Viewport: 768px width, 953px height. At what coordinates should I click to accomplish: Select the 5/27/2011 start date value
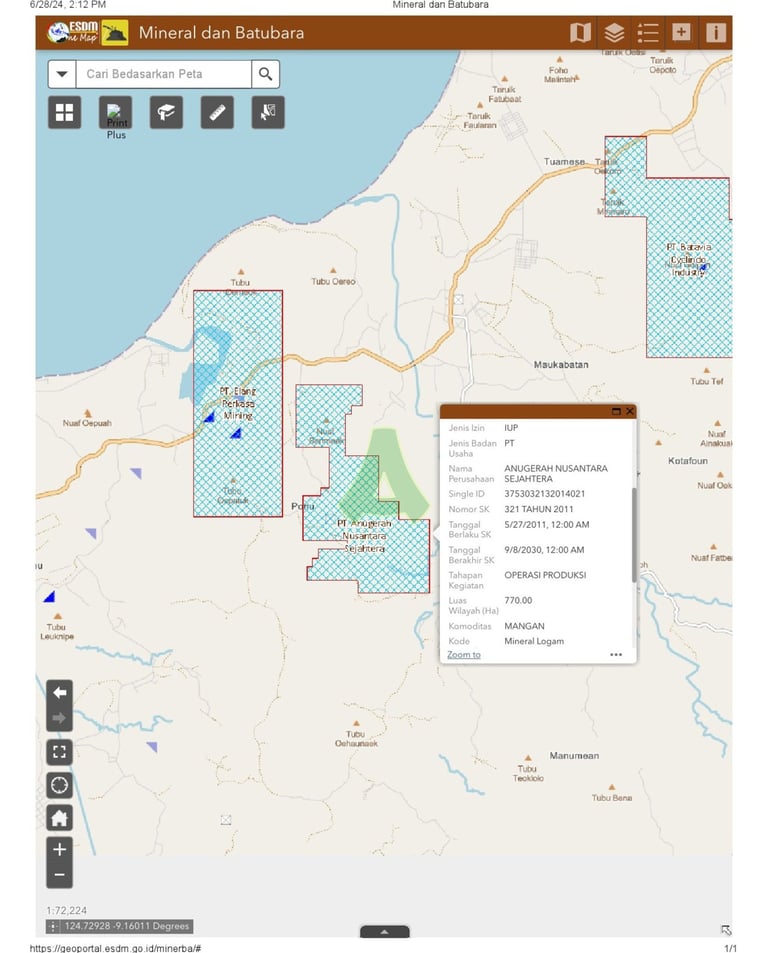[x=546, y=525]
